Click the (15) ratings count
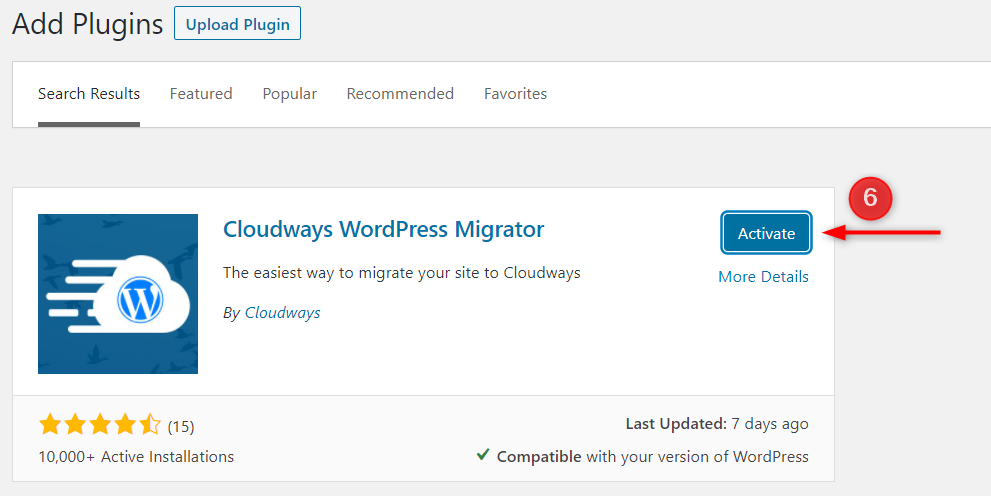 181,427
